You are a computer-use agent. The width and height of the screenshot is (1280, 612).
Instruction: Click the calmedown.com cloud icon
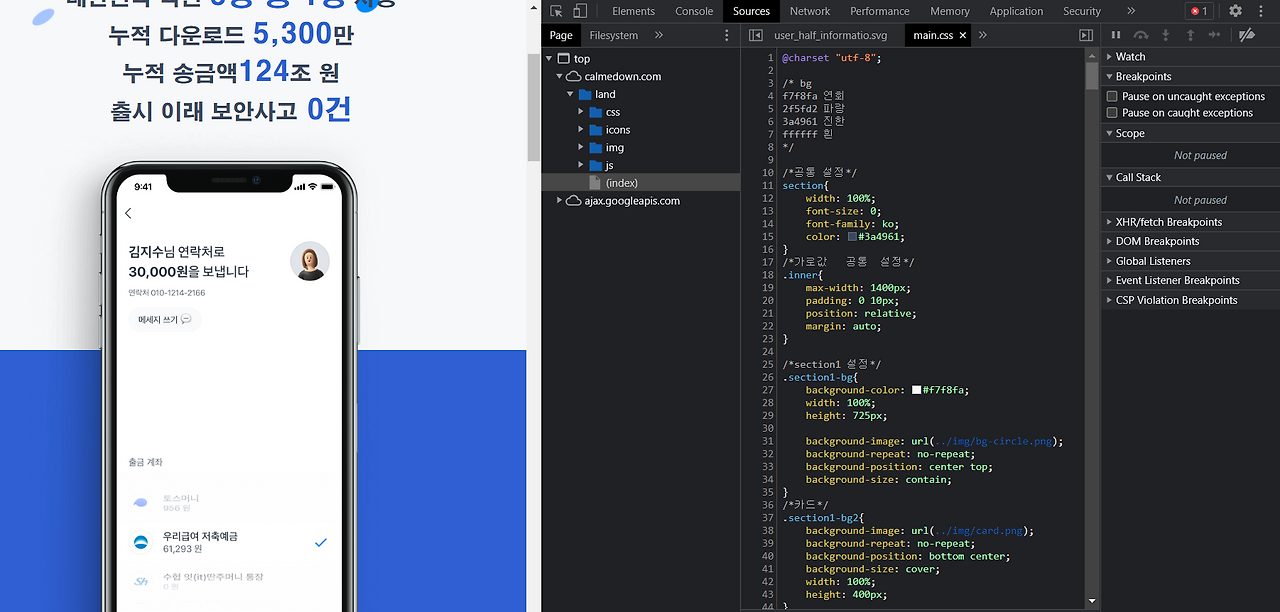pos(574,76)
